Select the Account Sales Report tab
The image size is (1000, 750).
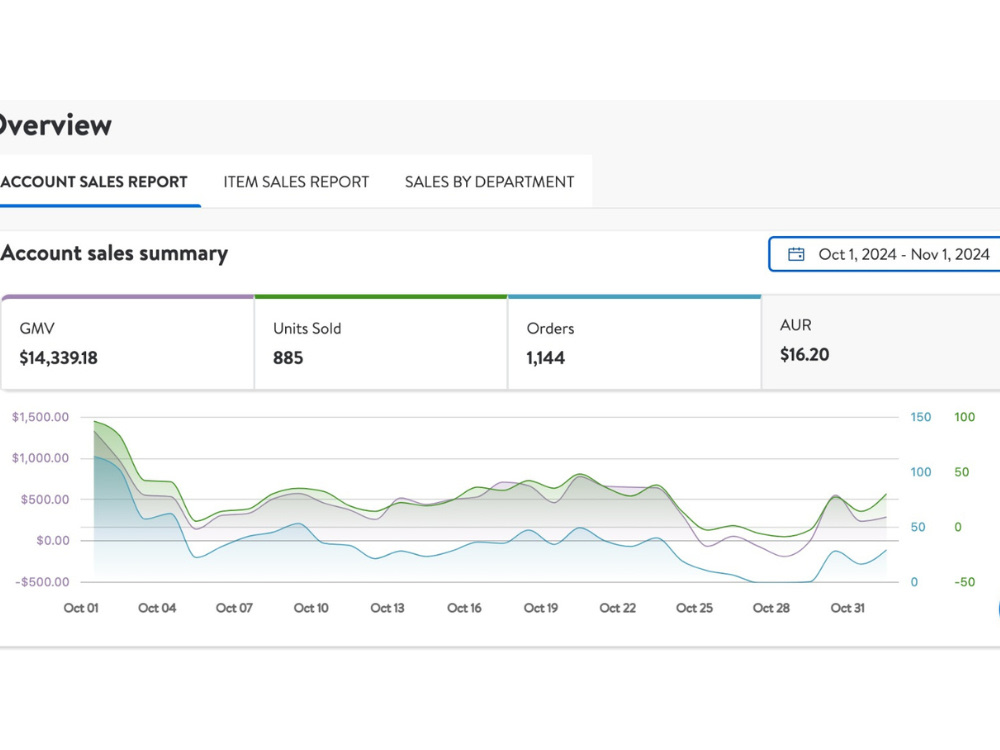[94, 182]
